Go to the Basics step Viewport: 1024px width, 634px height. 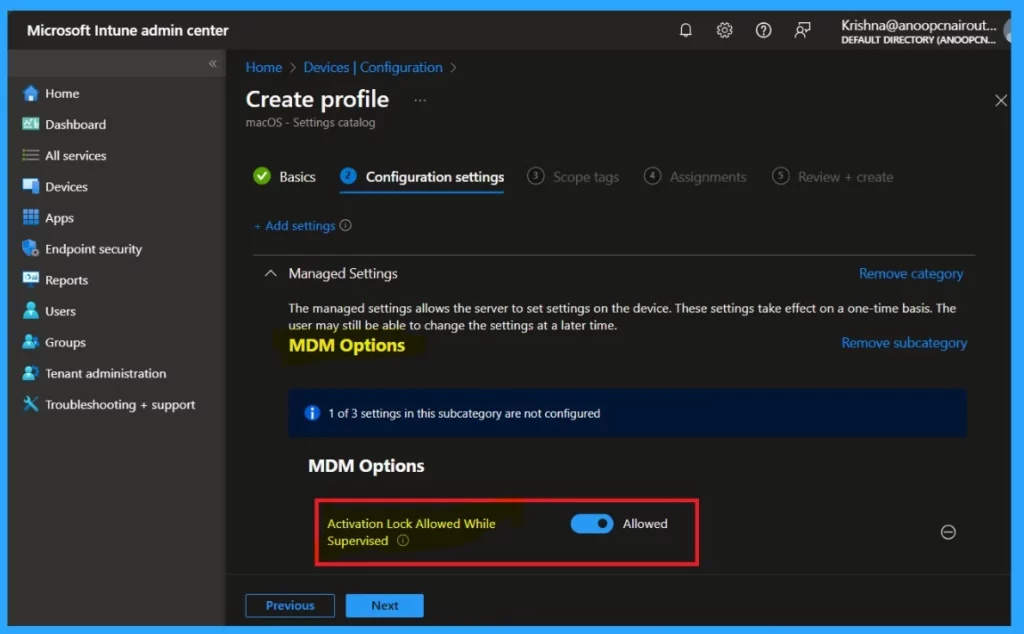click(284, 177)
